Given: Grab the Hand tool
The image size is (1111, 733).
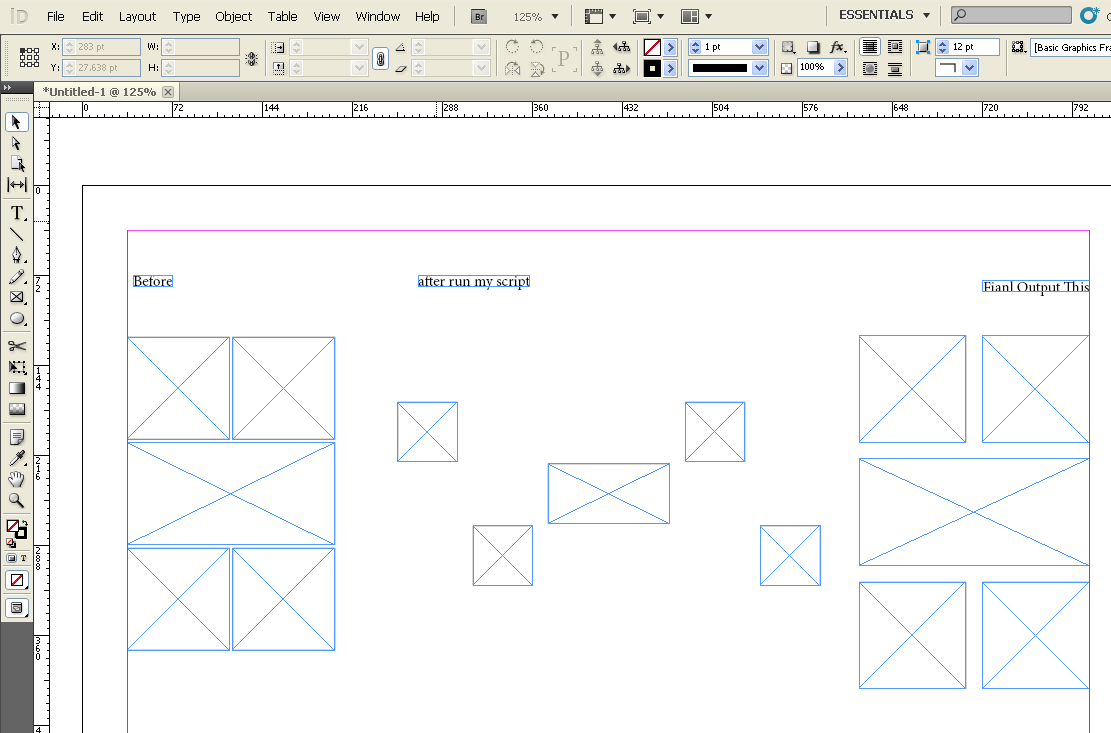Looking at the screenshot, I should (16, 477).
